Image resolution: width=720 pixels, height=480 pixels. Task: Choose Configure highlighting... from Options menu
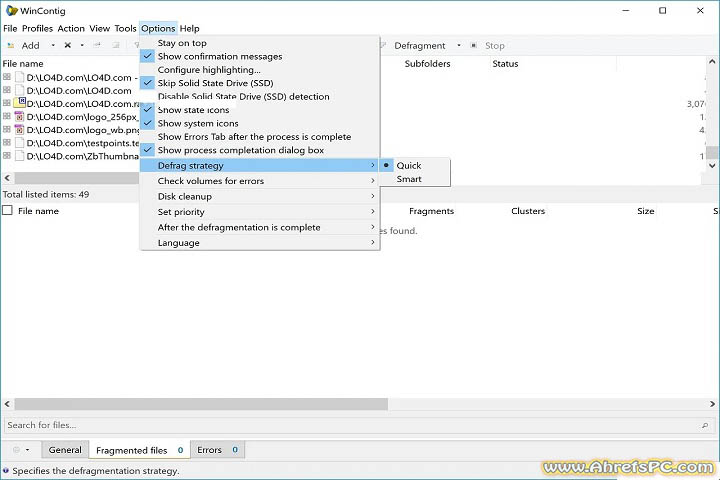coord(259,69)
